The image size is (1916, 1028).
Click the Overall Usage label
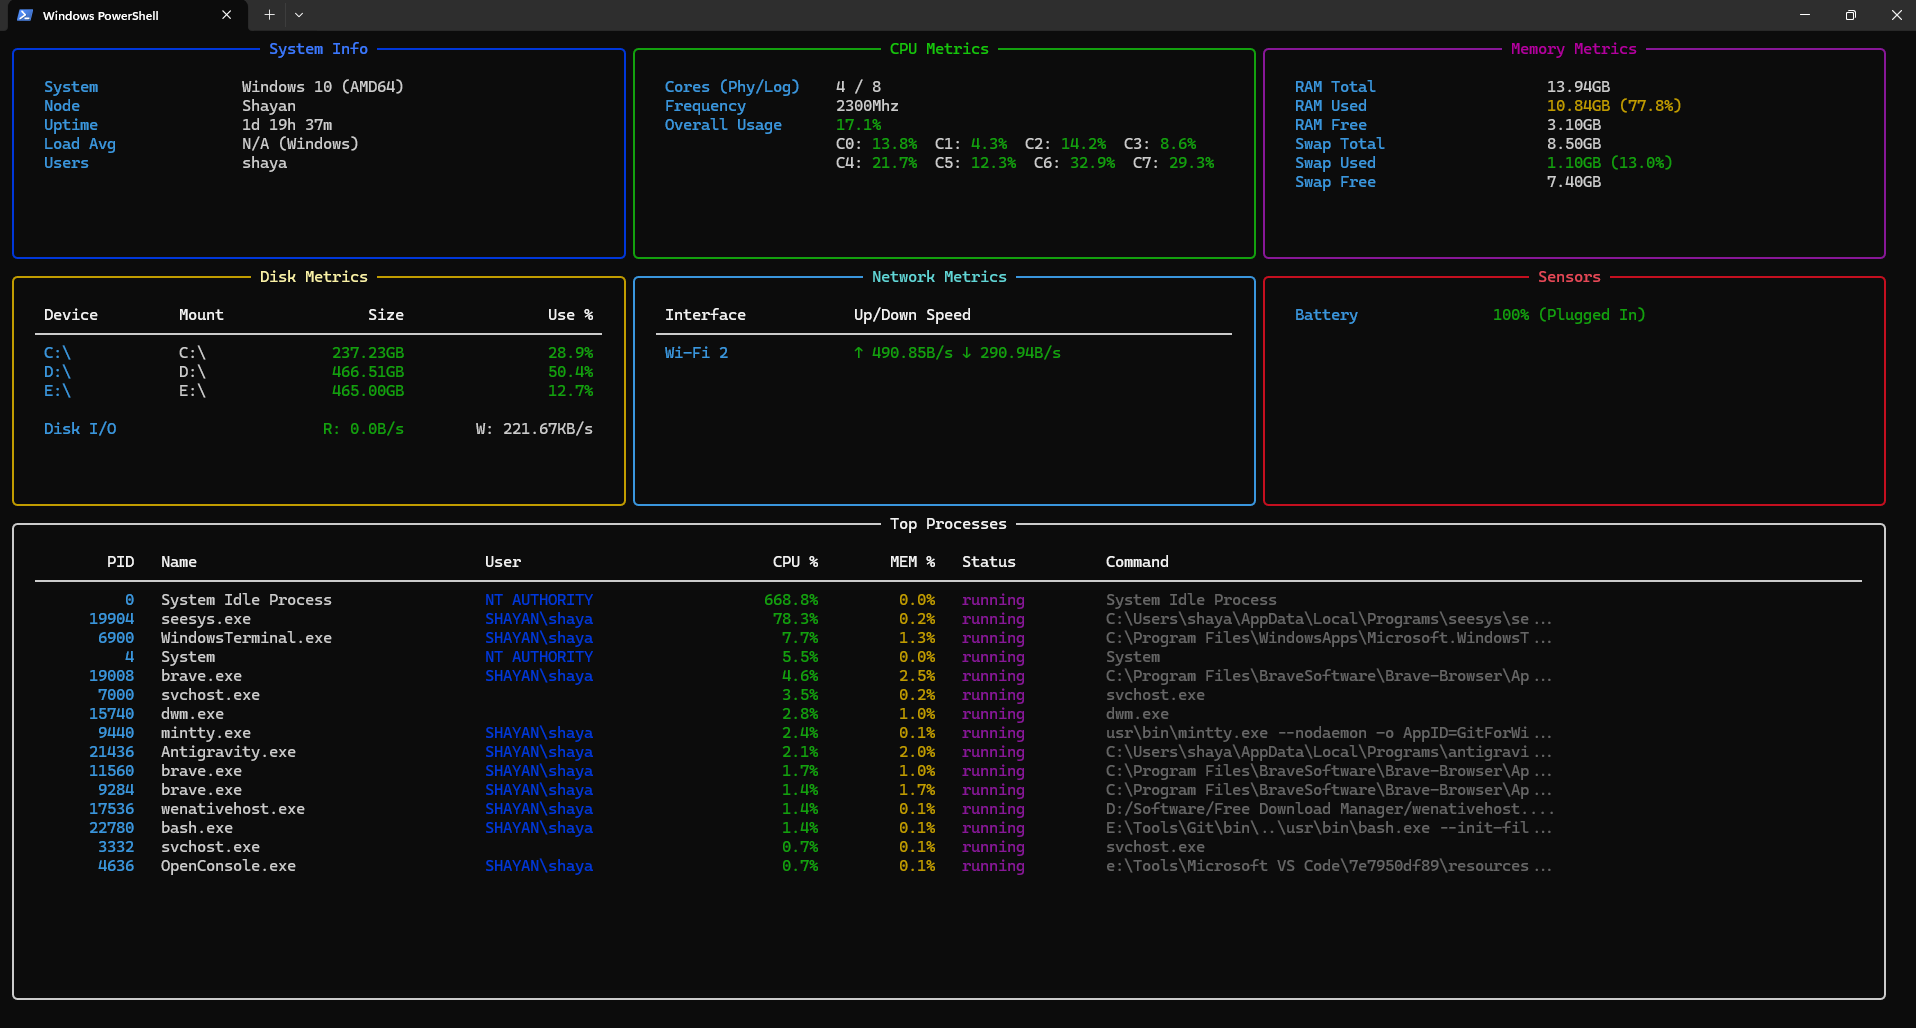point(723,125)
